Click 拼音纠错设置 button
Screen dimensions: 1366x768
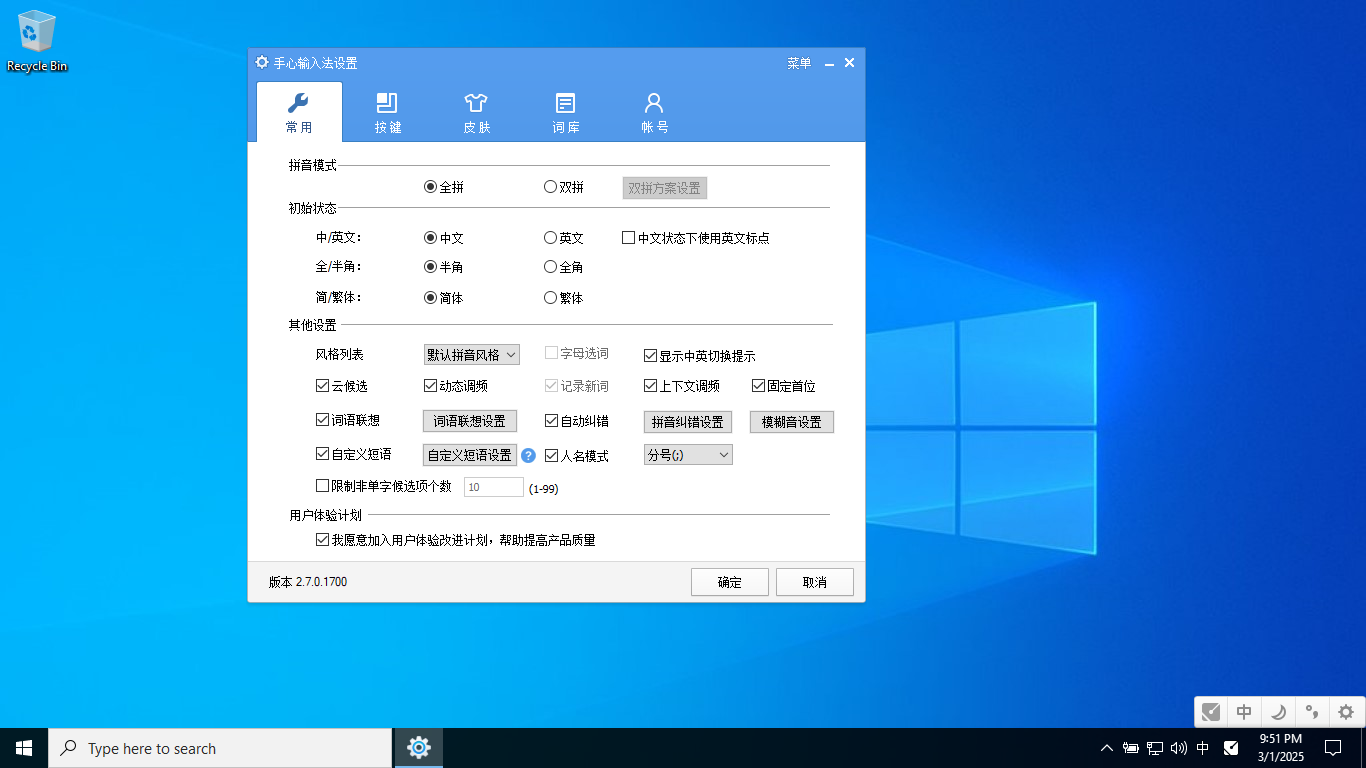(687, 422)
